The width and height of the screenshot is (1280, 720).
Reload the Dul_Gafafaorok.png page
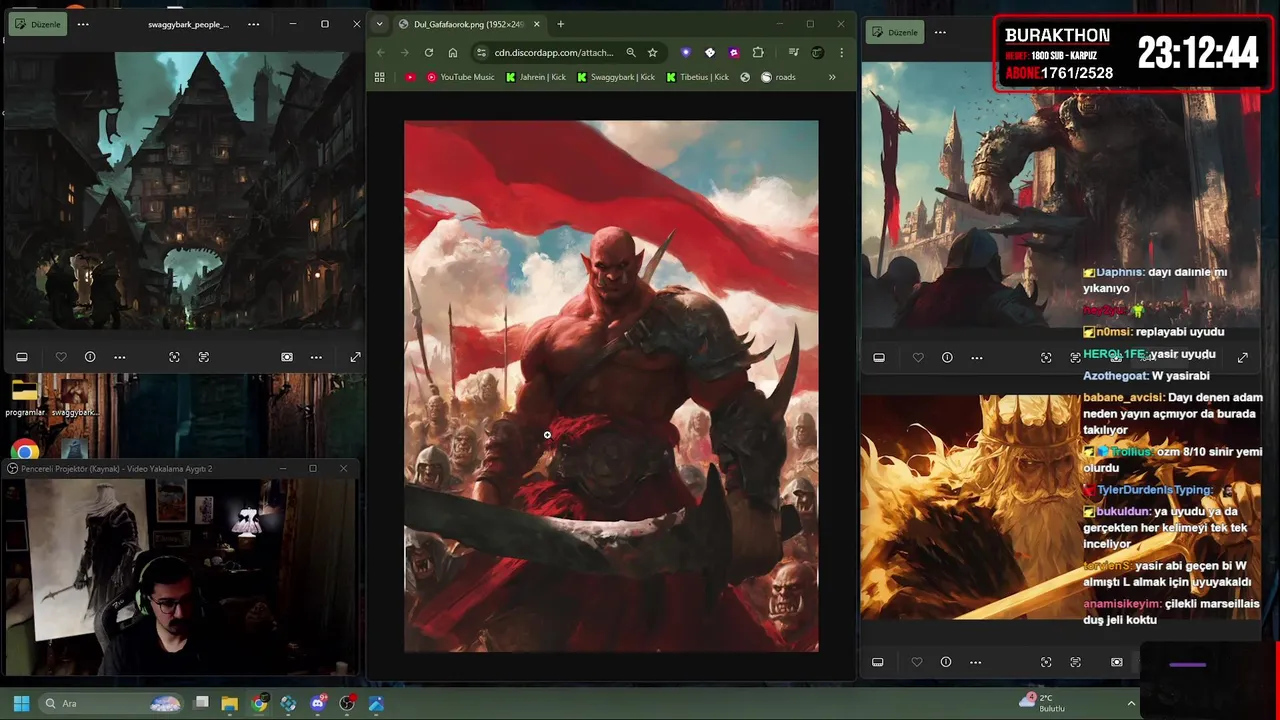tap(429, 52)
